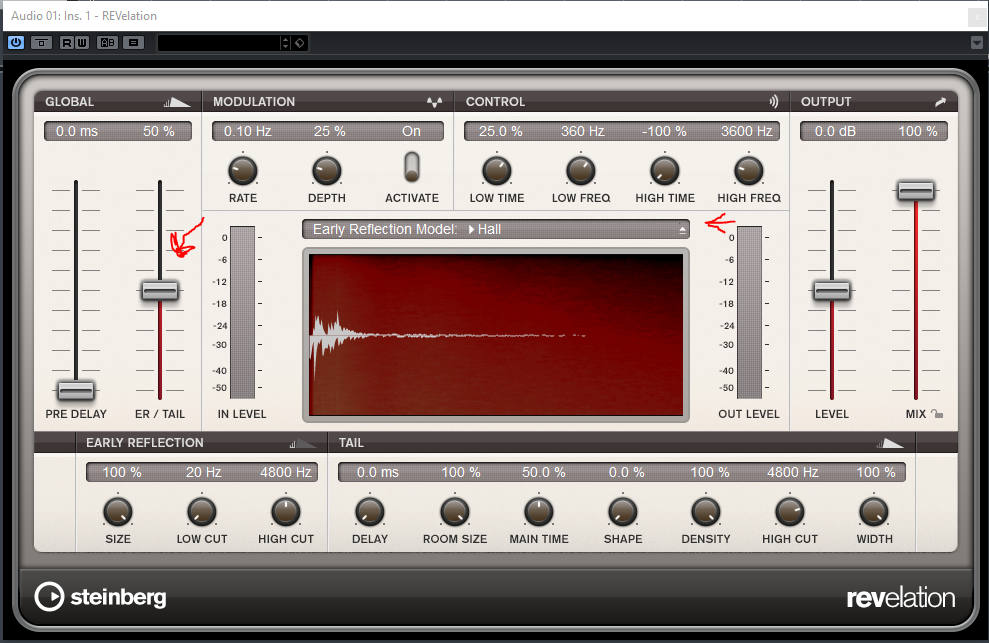
Task: Click the modulation Rate knob
Action: 243,171
